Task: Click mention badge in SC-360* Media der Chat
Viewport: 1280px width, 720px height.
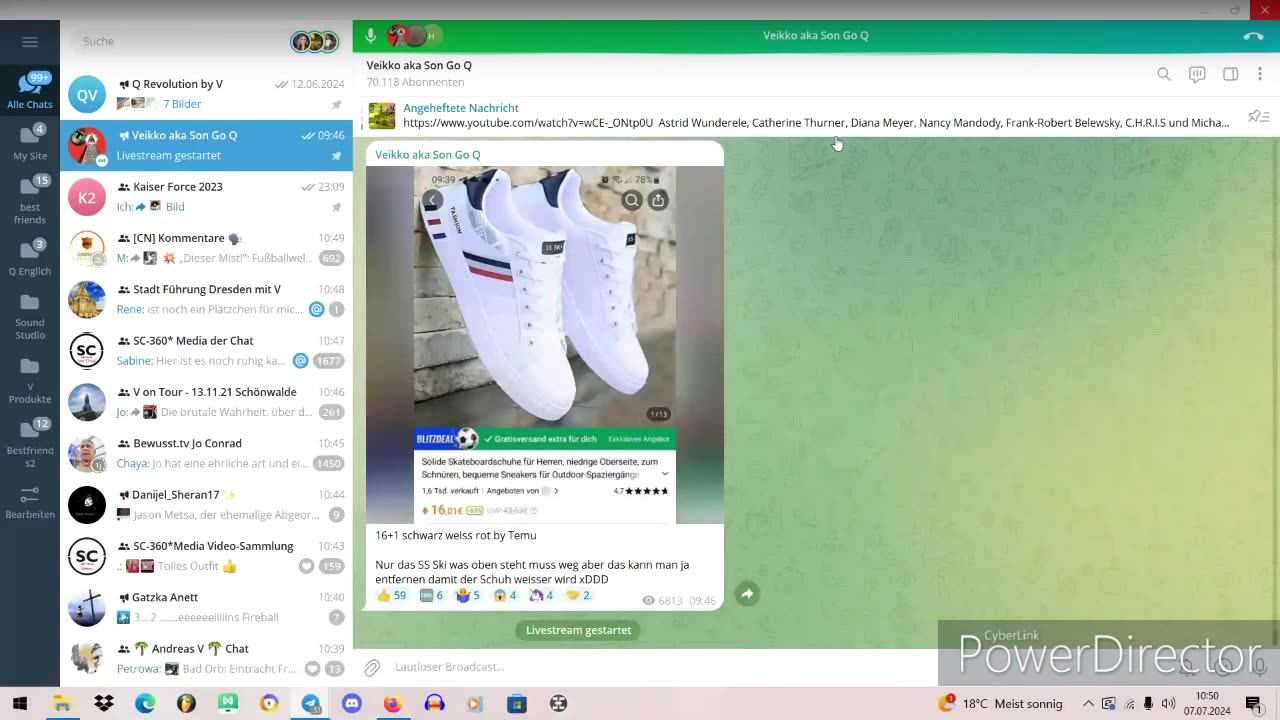Action: pyautogui.click(x=300, y=361)
